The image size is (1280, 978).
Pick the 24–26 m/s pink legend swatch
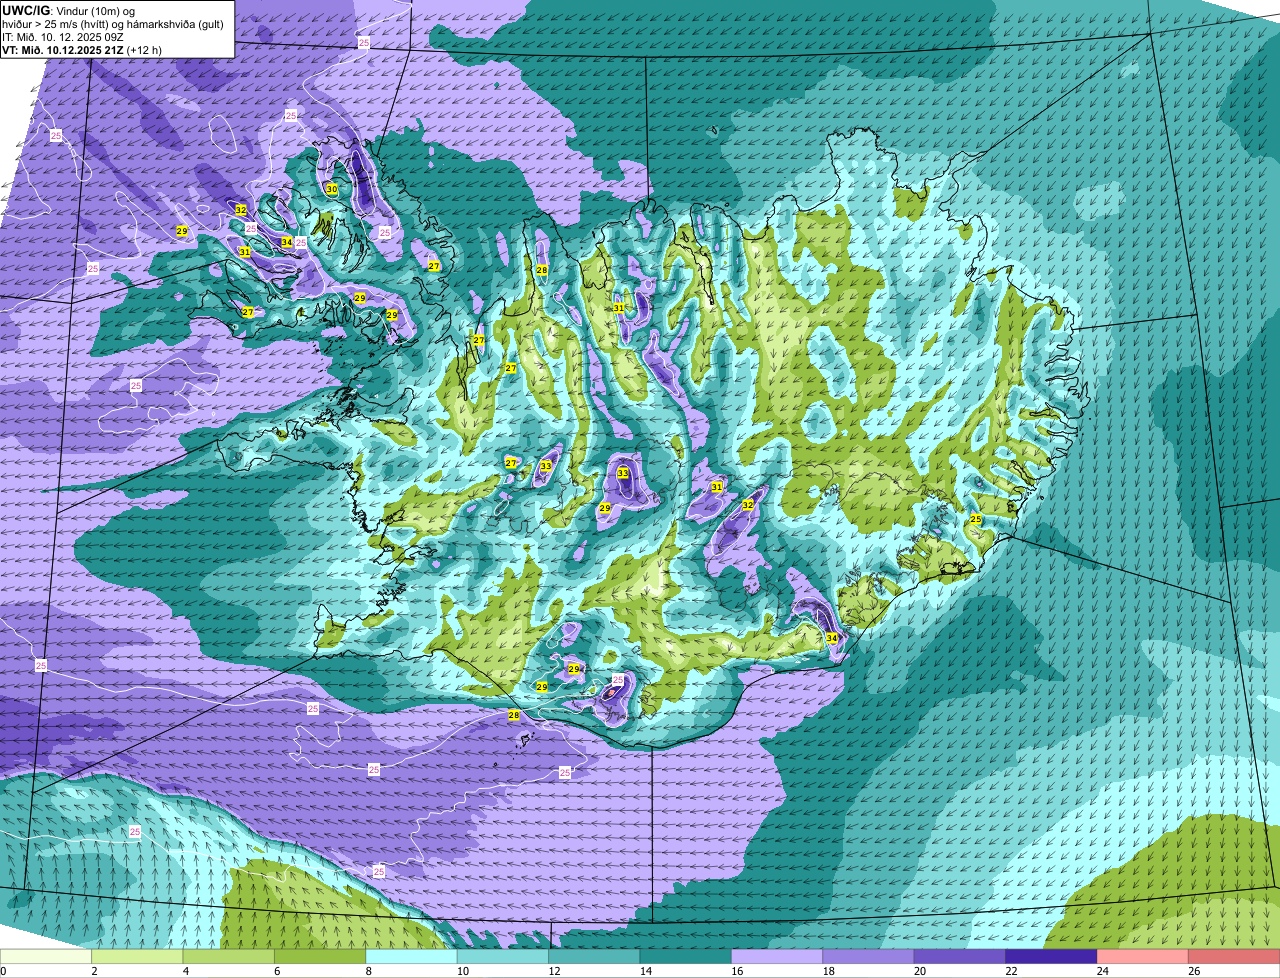(1142, 957)
